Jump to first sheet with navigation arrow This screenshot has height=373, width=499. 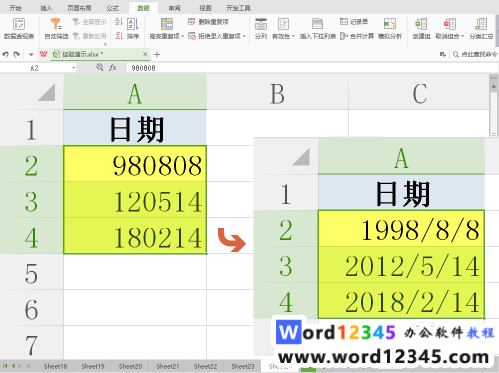(5, 366)
